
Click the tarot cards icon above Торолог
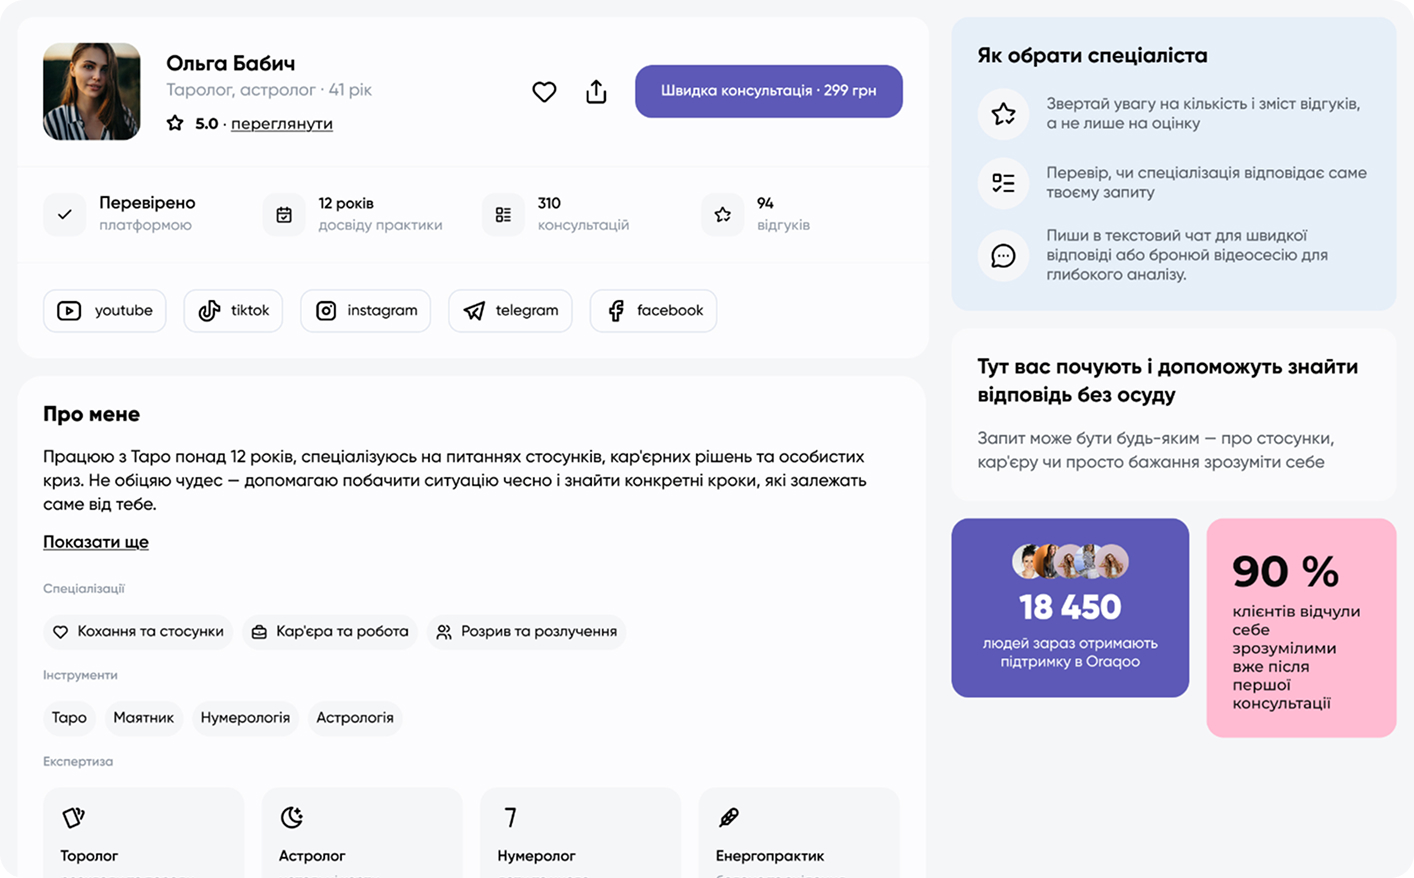pyautogui.click(x=73, y=817)
